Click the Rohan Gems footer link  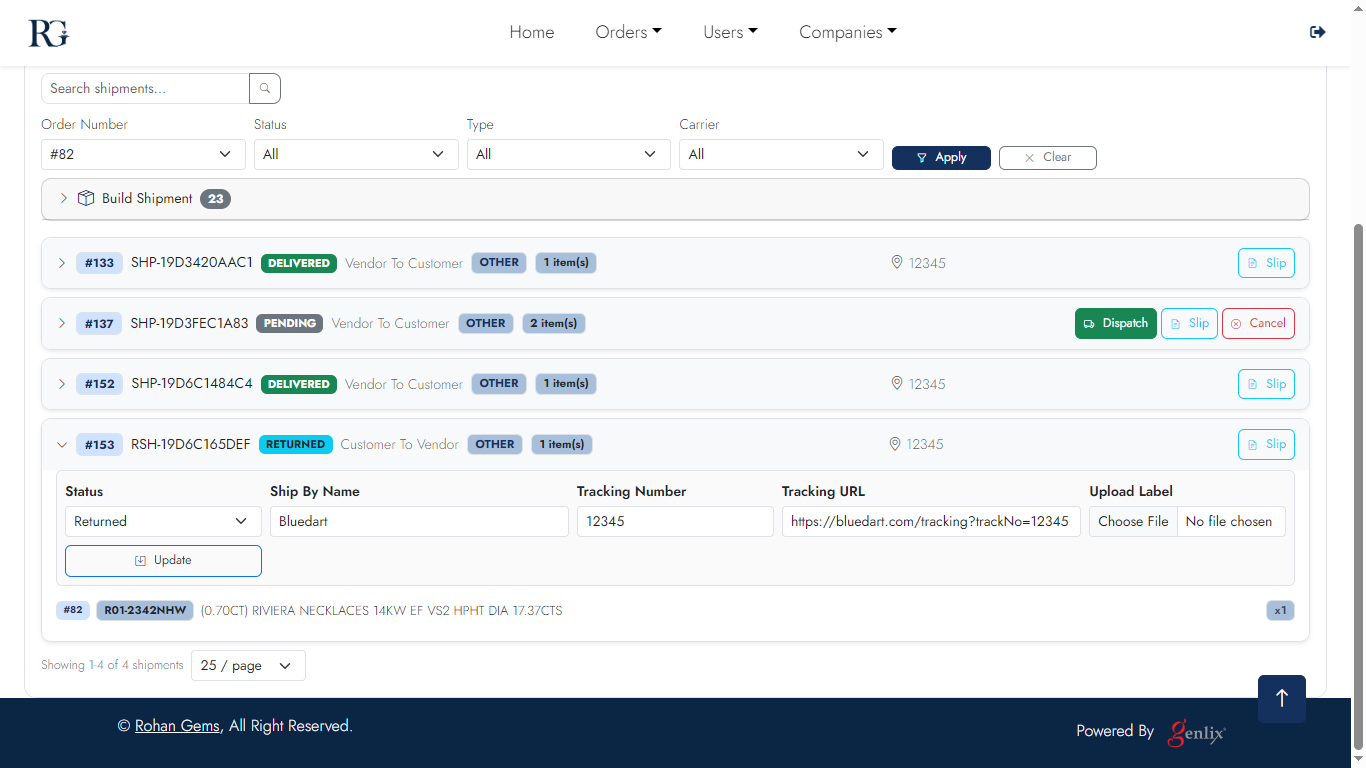pyautogui.click(x=177, y=726)
